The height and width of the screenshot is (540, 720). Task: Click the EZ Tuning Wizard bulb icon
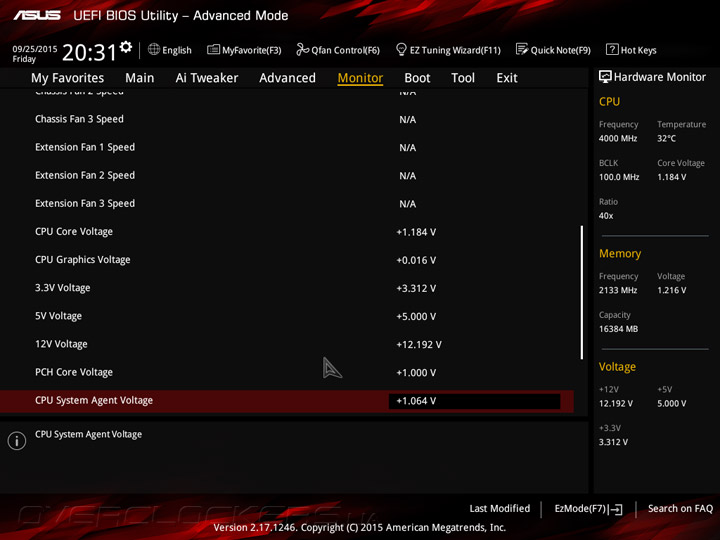[x=401, y=49]
